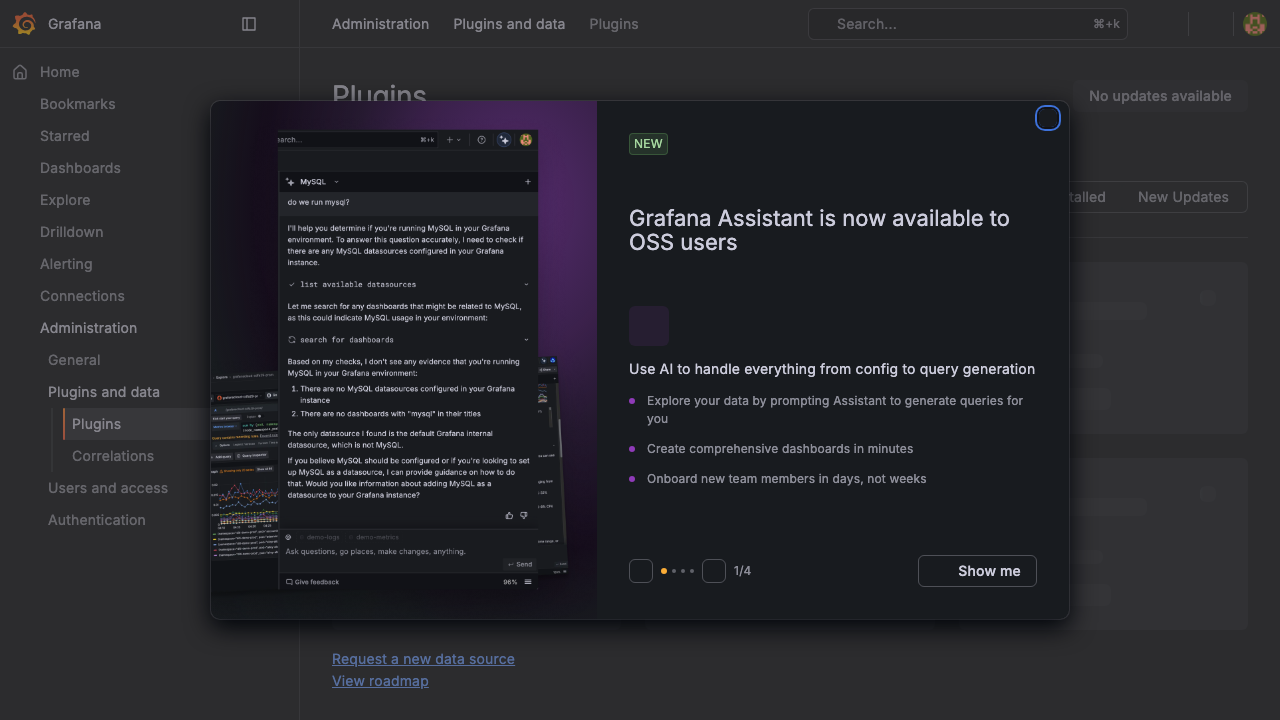Open the View roadmap link
The height and width of the screenshot is (720, 1280).
[380, 681]
